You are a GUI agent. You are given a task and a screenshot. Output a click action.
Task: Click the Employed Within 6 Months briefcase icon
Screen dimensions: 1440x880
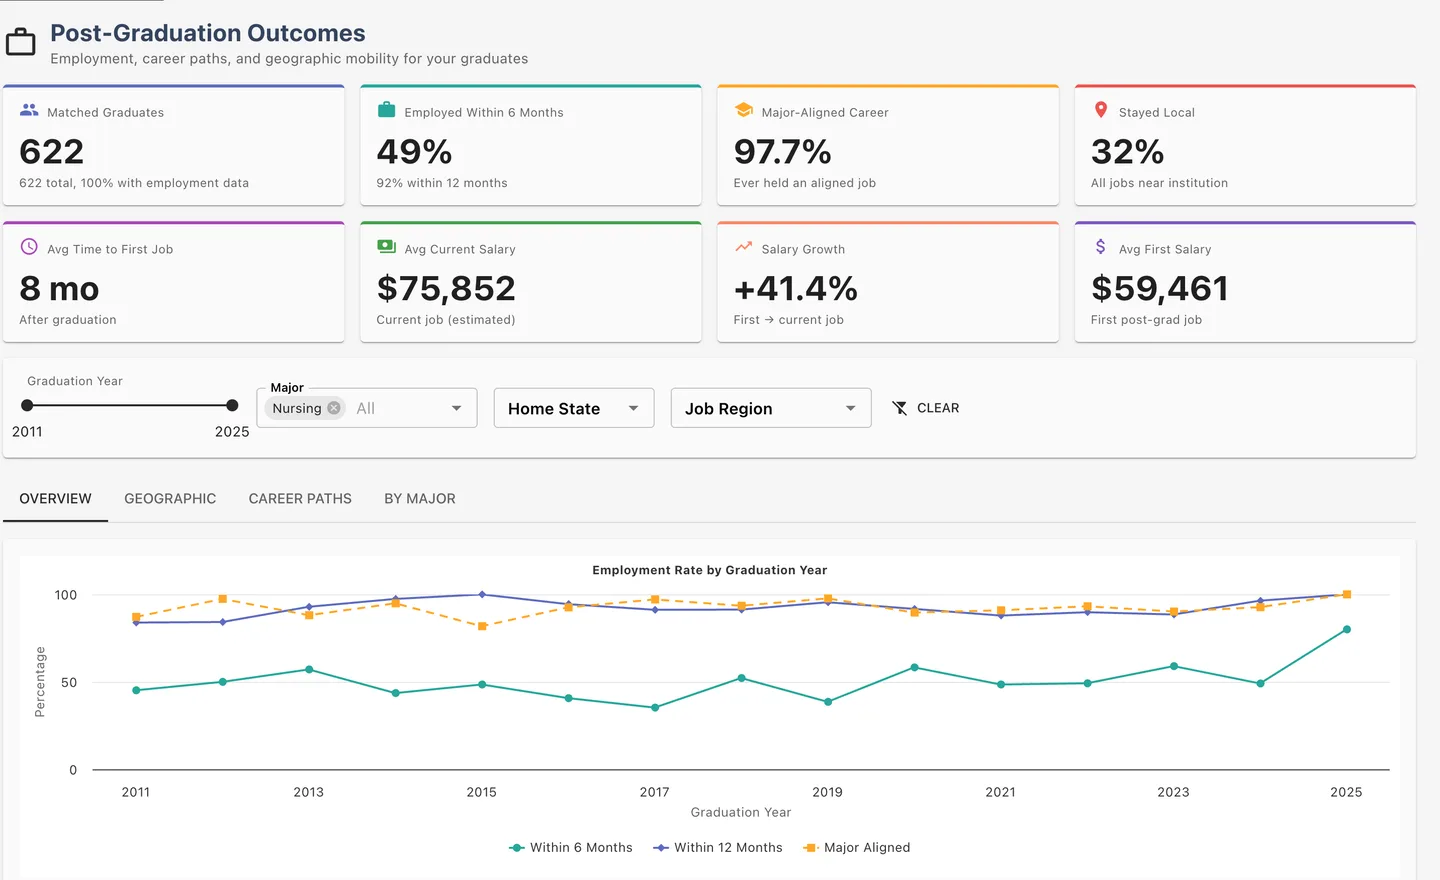pos(386,110)
